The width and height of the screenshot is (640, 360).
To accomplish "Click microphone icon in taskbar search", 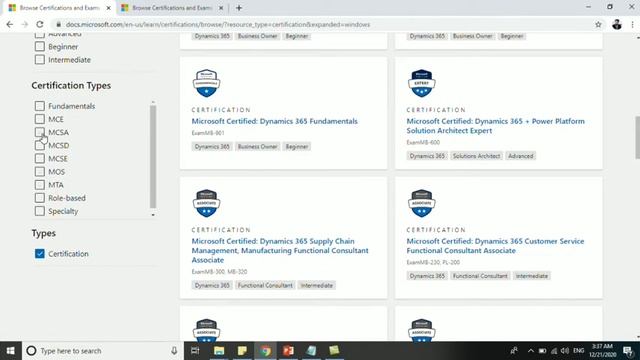I will (174, 351).
